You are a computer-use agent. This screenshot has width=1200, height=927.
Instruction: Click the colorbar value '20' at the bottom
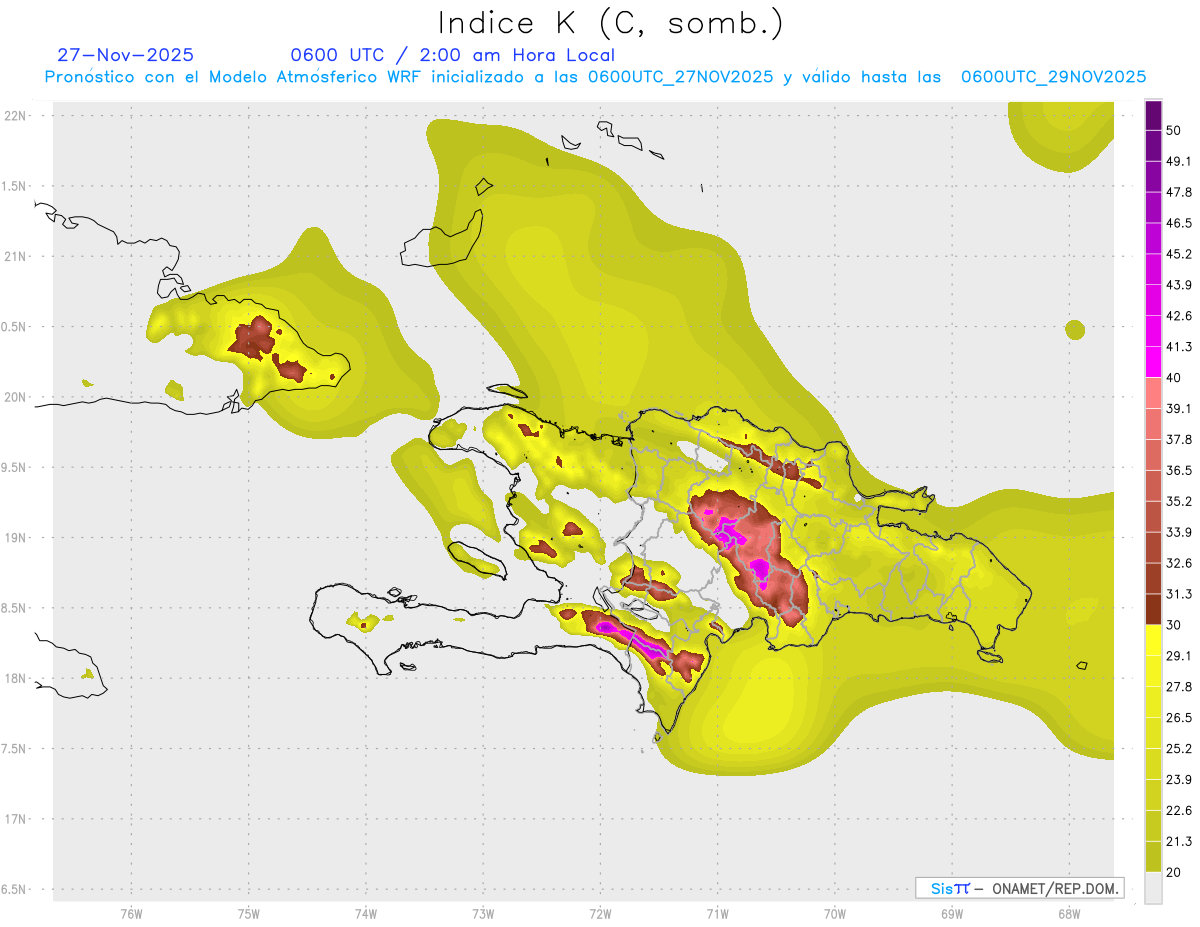pos(1174,872)
